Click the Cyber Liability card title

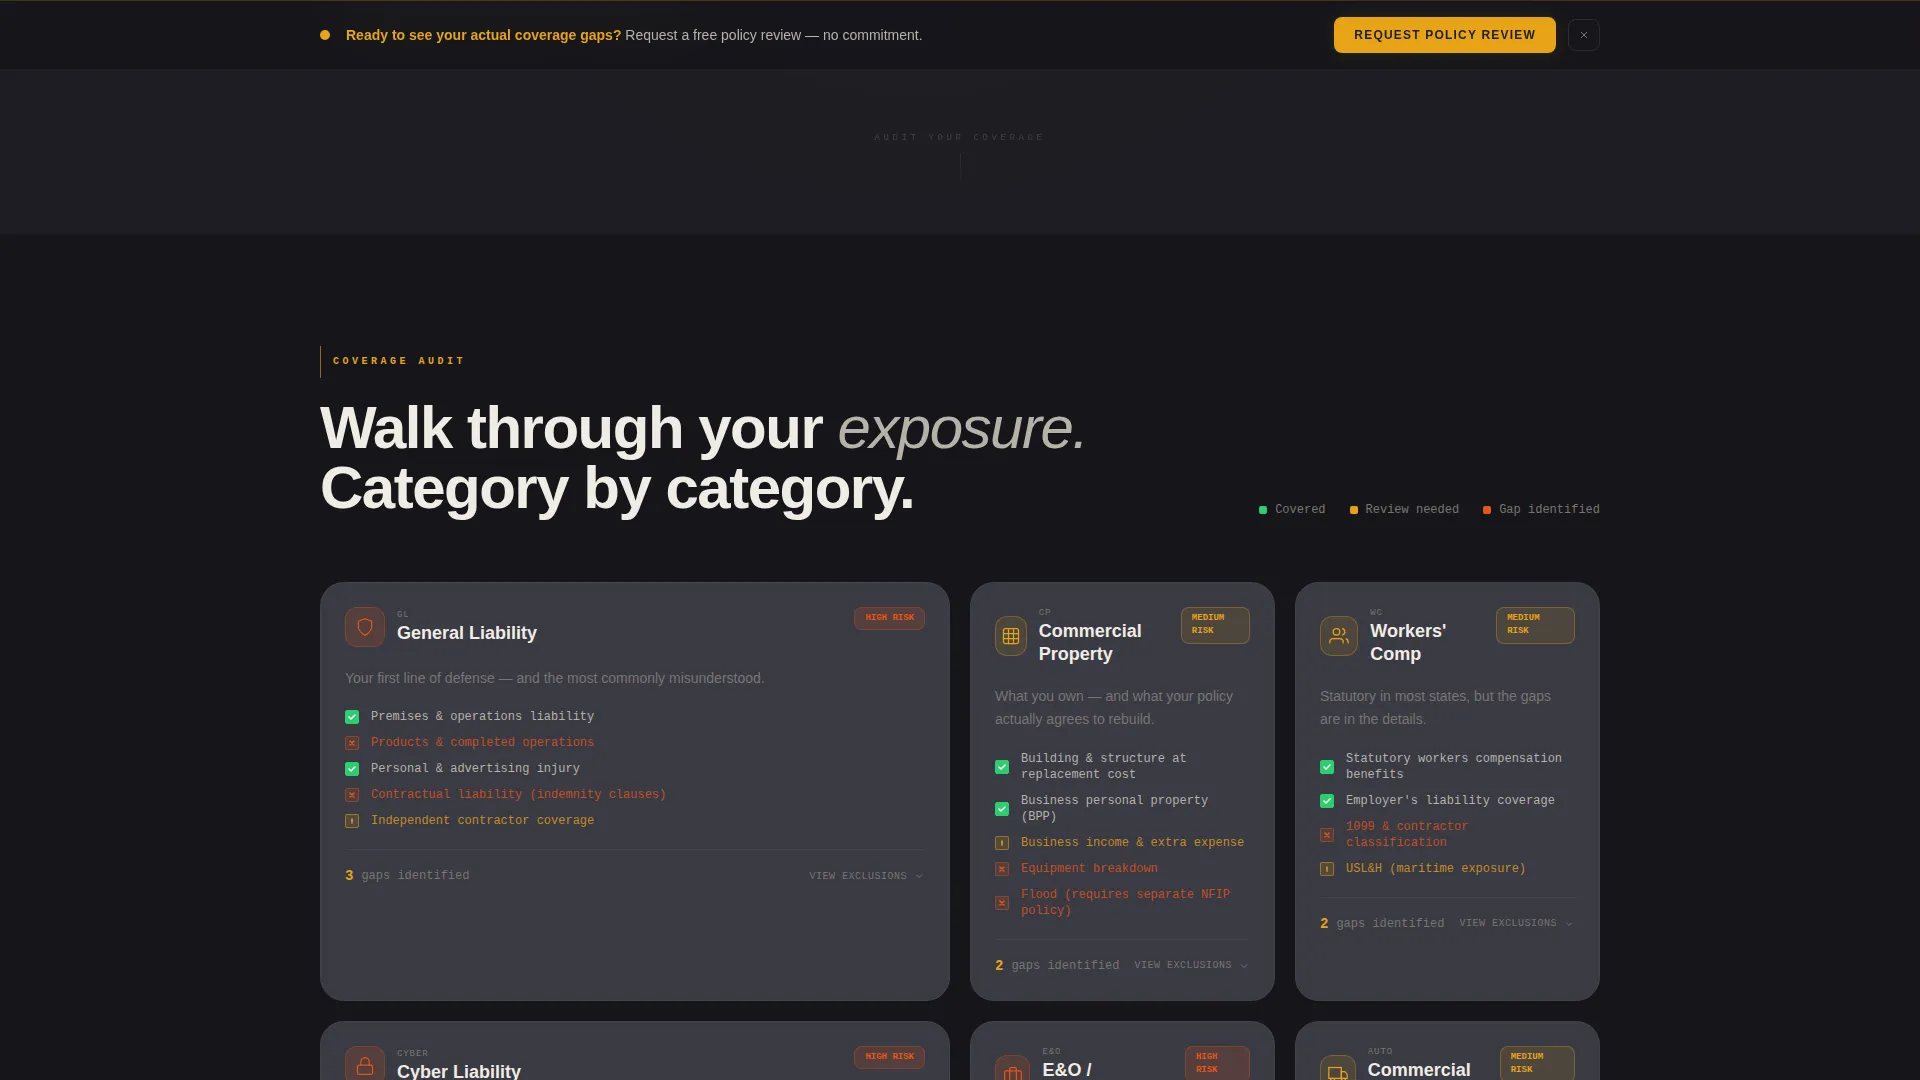(x=459, y=1071)
